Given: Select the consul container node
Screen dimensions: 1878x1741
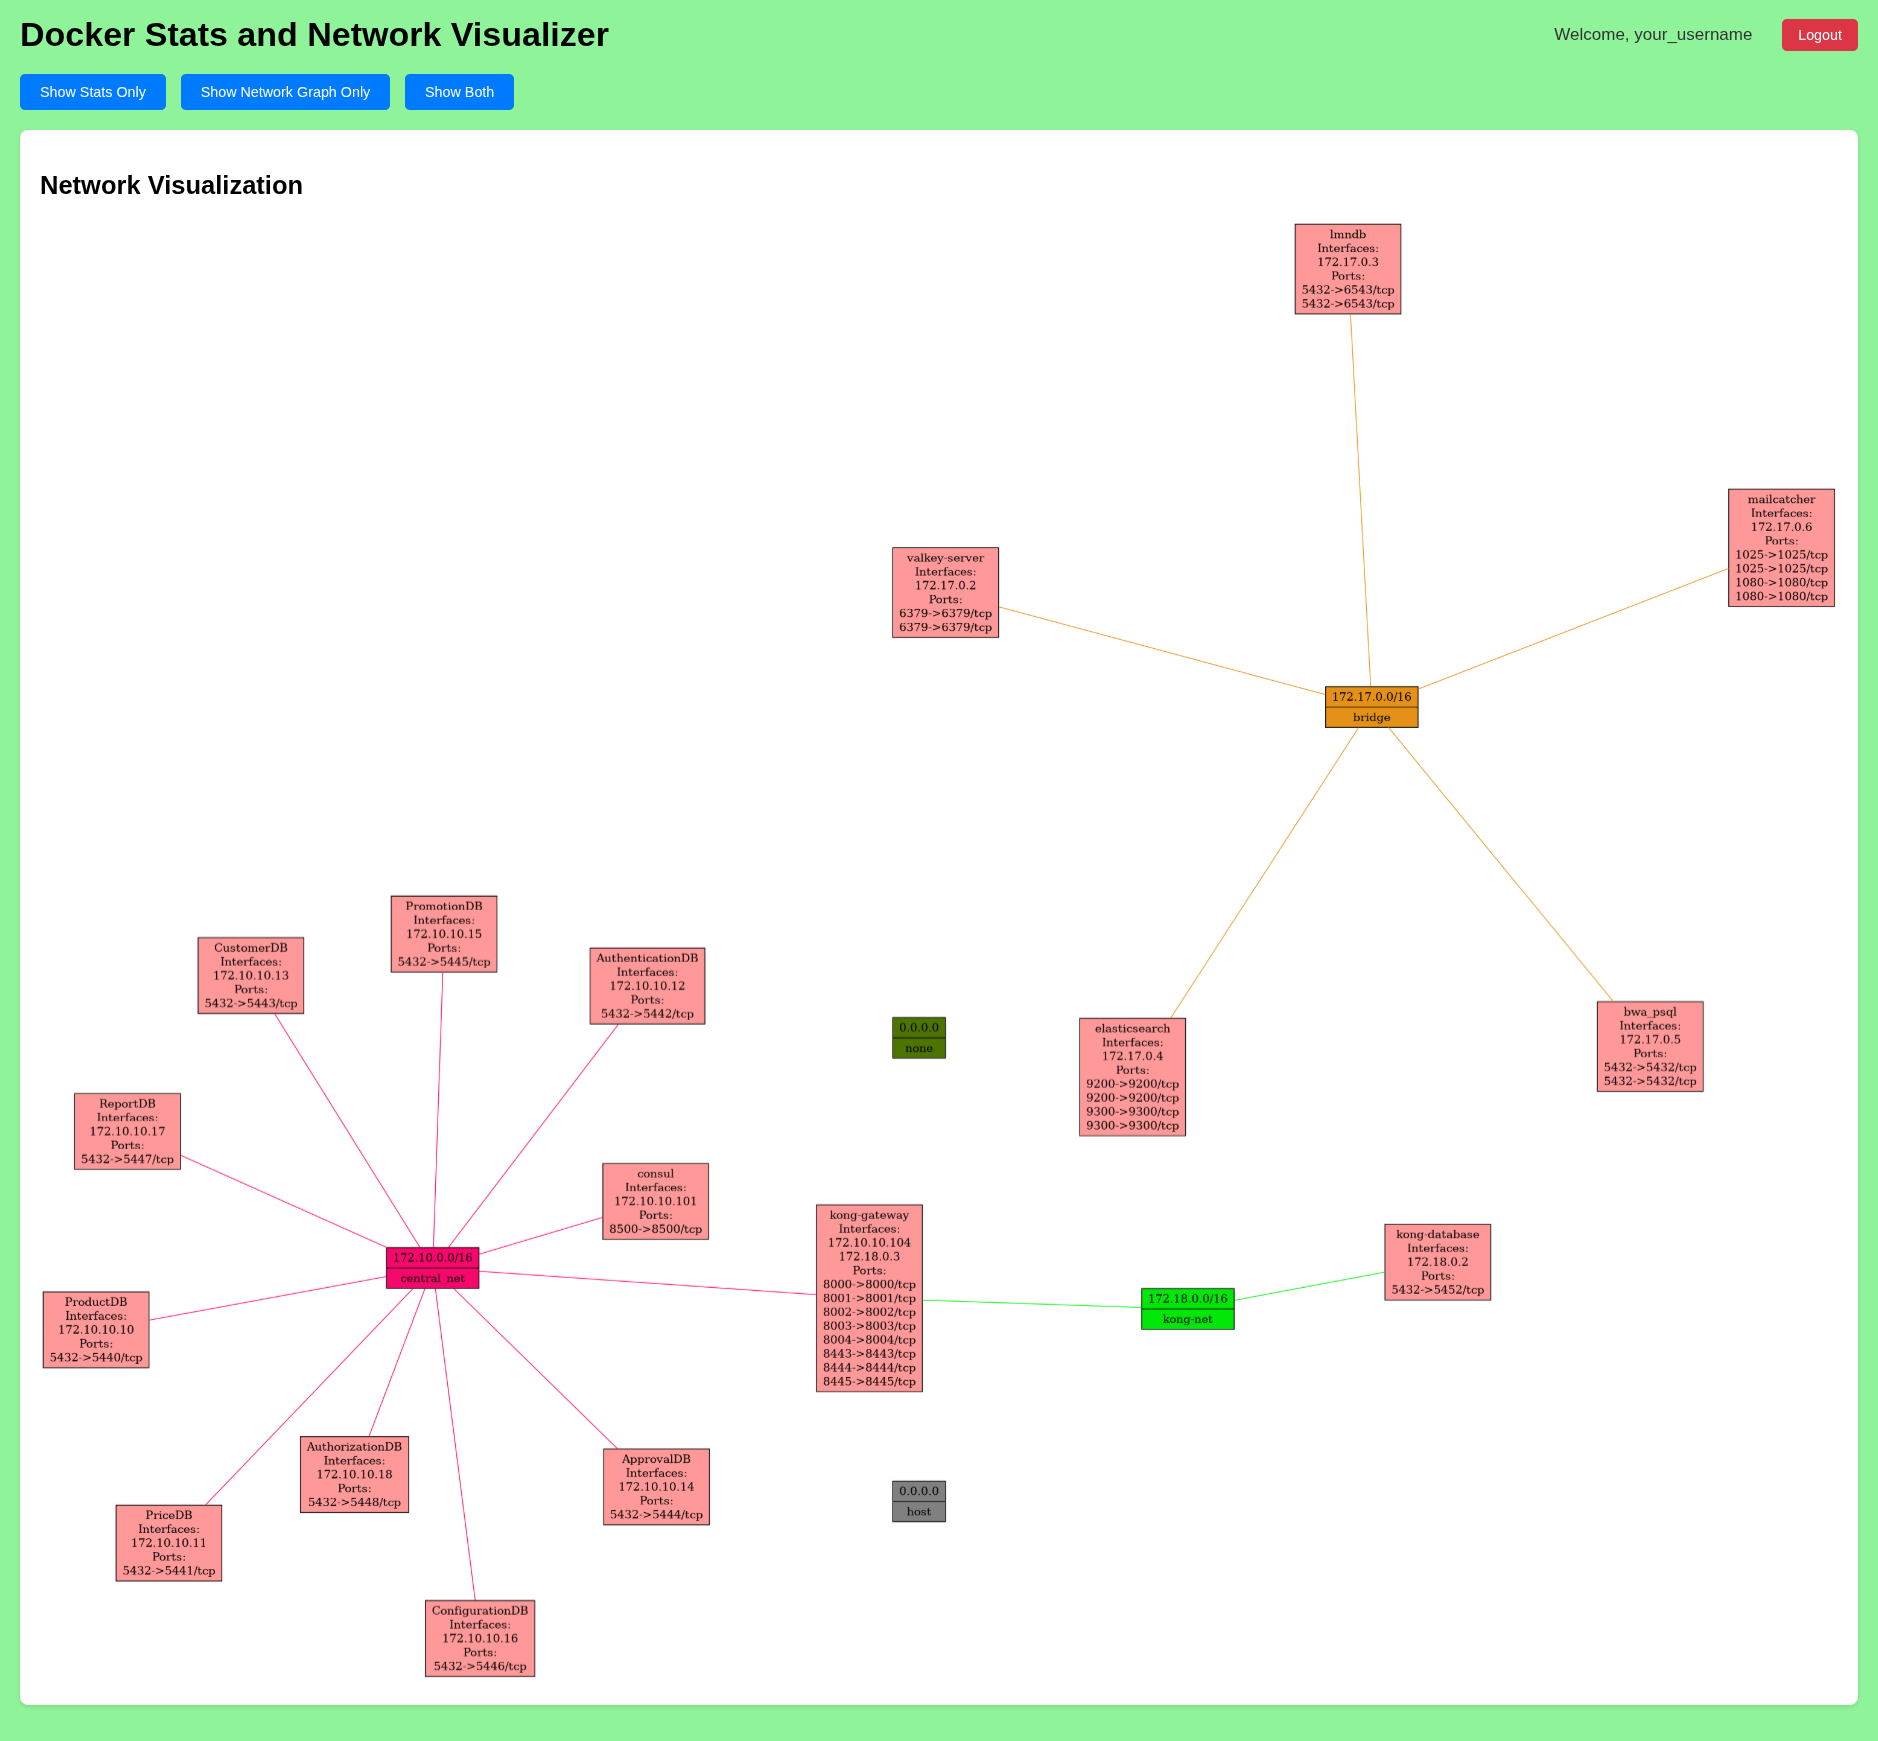Looking at the screenshot, I should tap(655, 1199).
